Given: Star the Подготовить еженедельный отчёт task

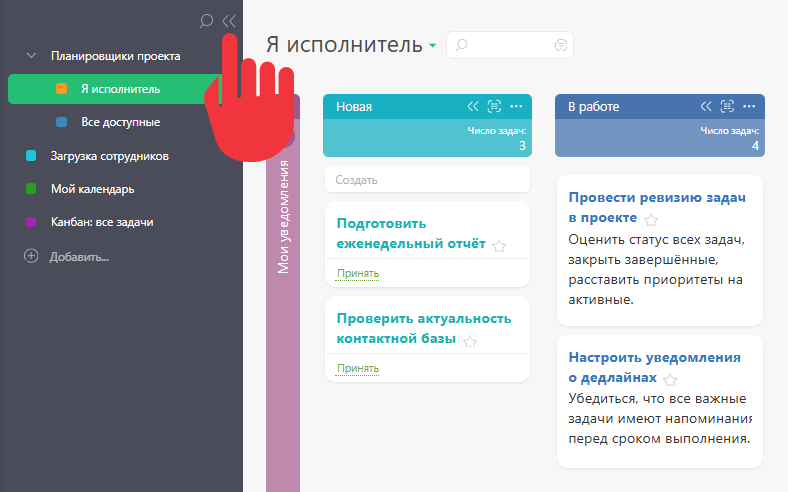Looking at the screenshot, I should [x=499, y=246].
